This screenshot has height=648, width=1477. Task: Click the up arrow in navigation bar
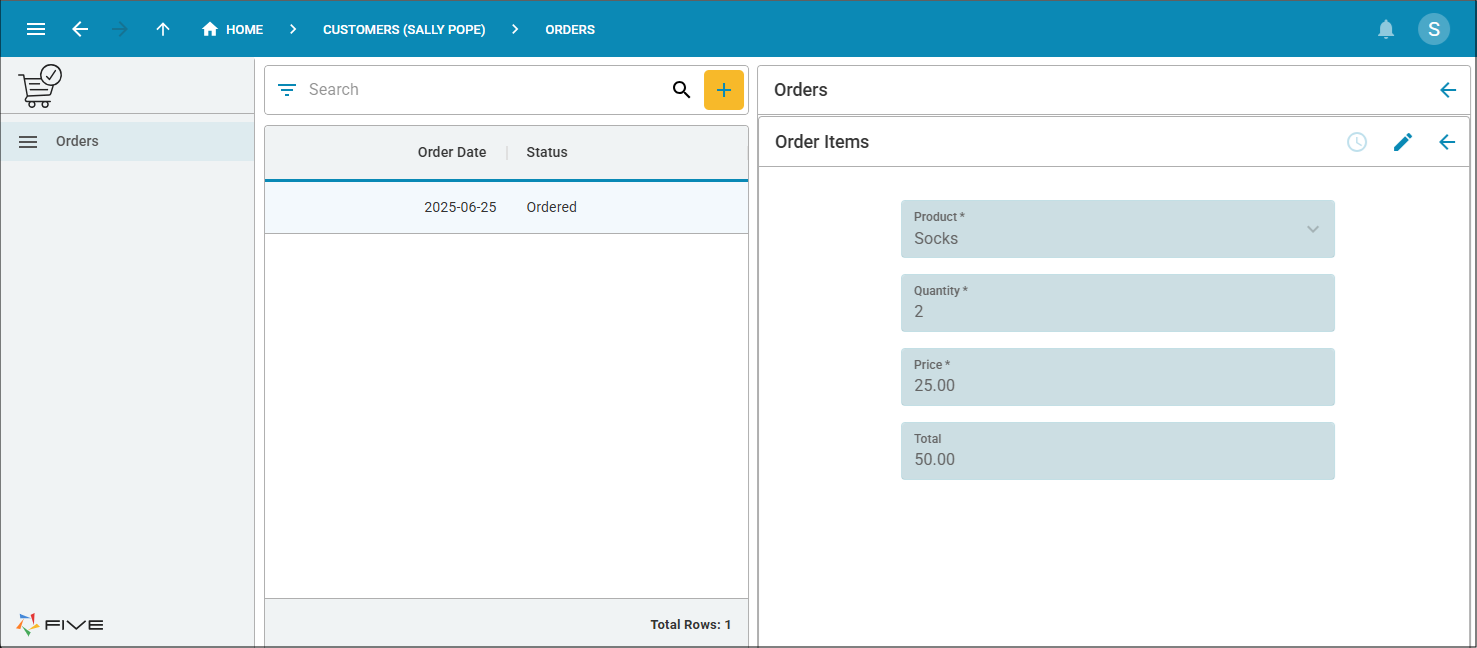163,29
